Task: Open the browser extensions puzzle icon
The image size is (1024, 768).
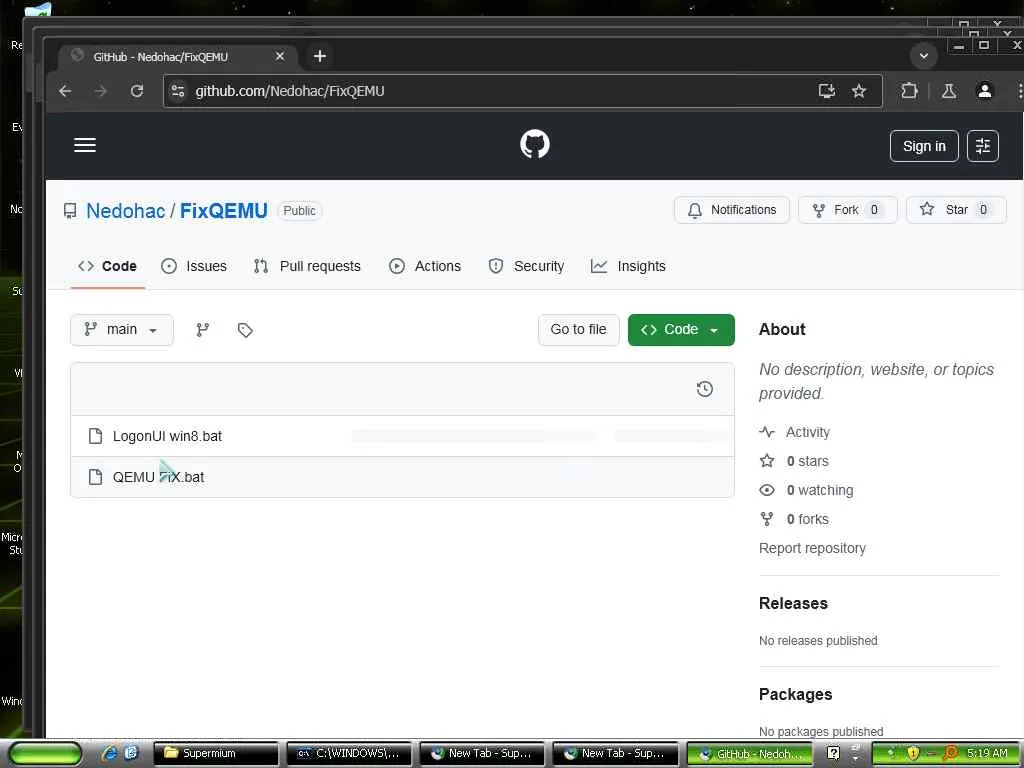Action: (x=909, y=91)
